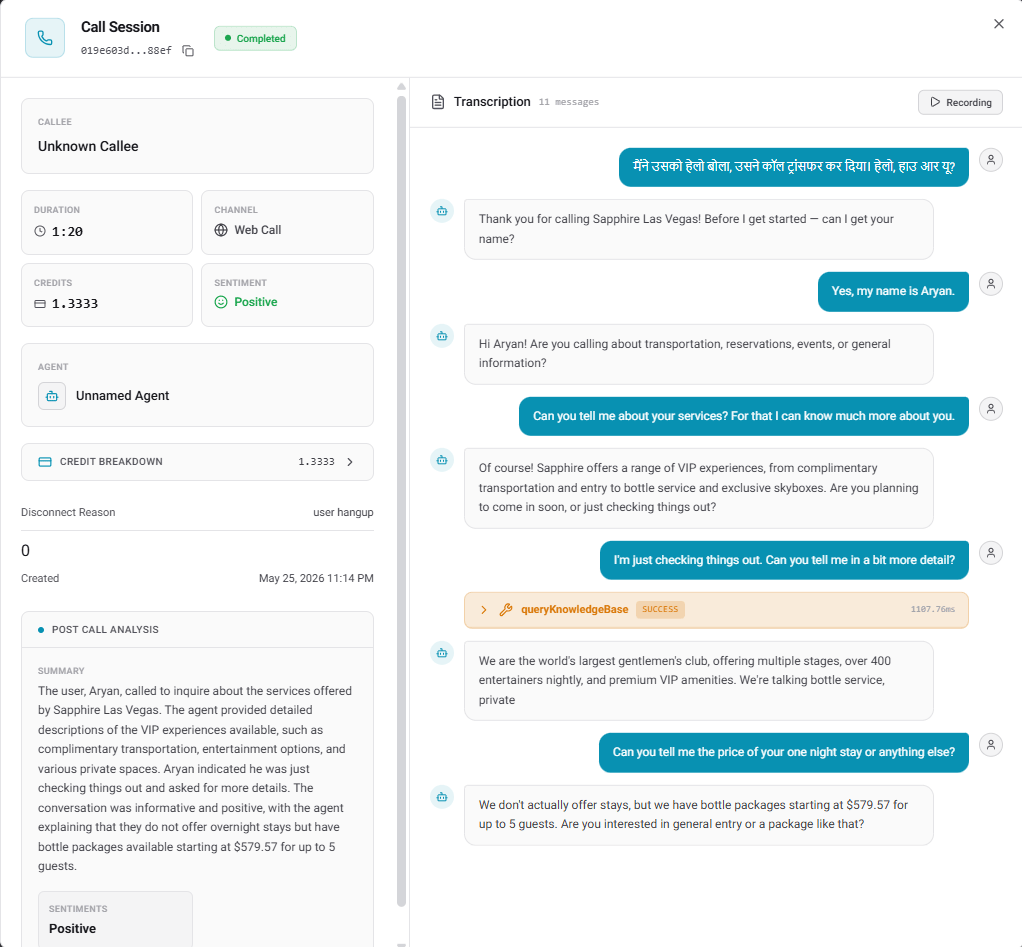This screenshot has height=947, width=1022.
Task: Click the Sentiments Positive card
Action: click(x=115, y=919)
